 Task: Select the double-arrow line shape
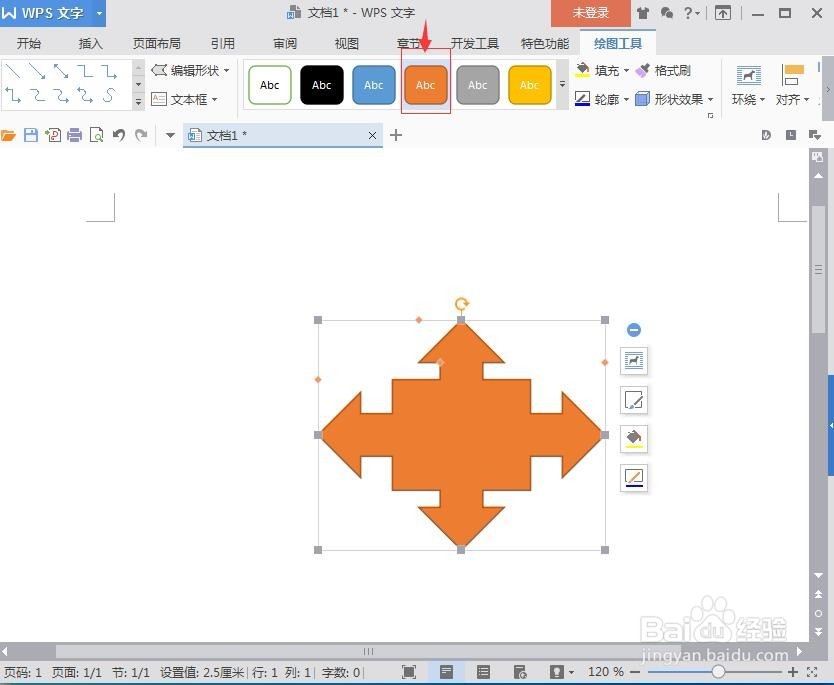click(61, 70)
